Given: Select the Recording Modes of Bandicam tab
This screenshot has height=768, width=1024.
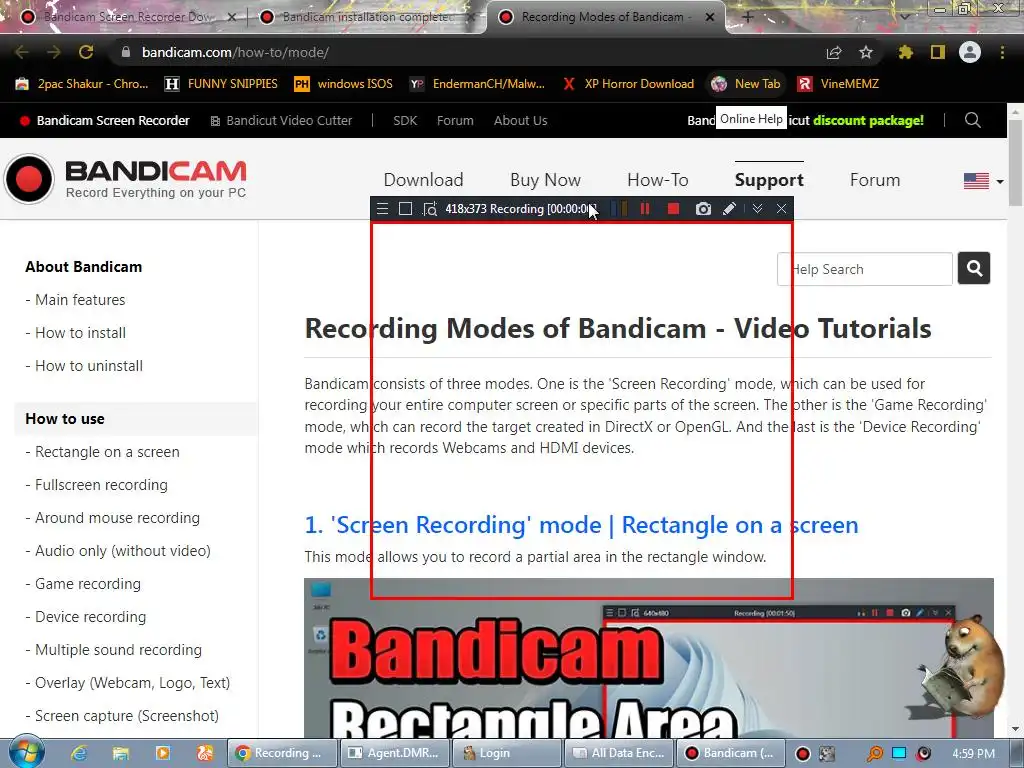Looking at the screenshot, I should [605, 17].
